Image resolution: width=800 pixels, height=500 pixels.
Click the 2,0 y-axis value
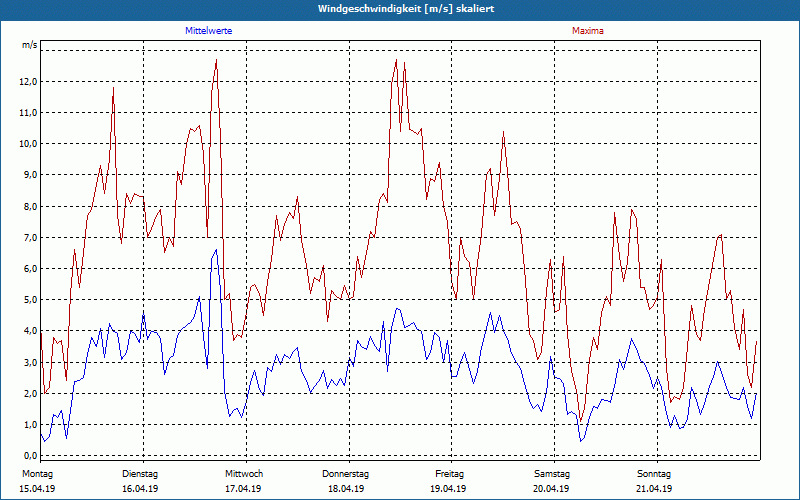coord(29,394)
